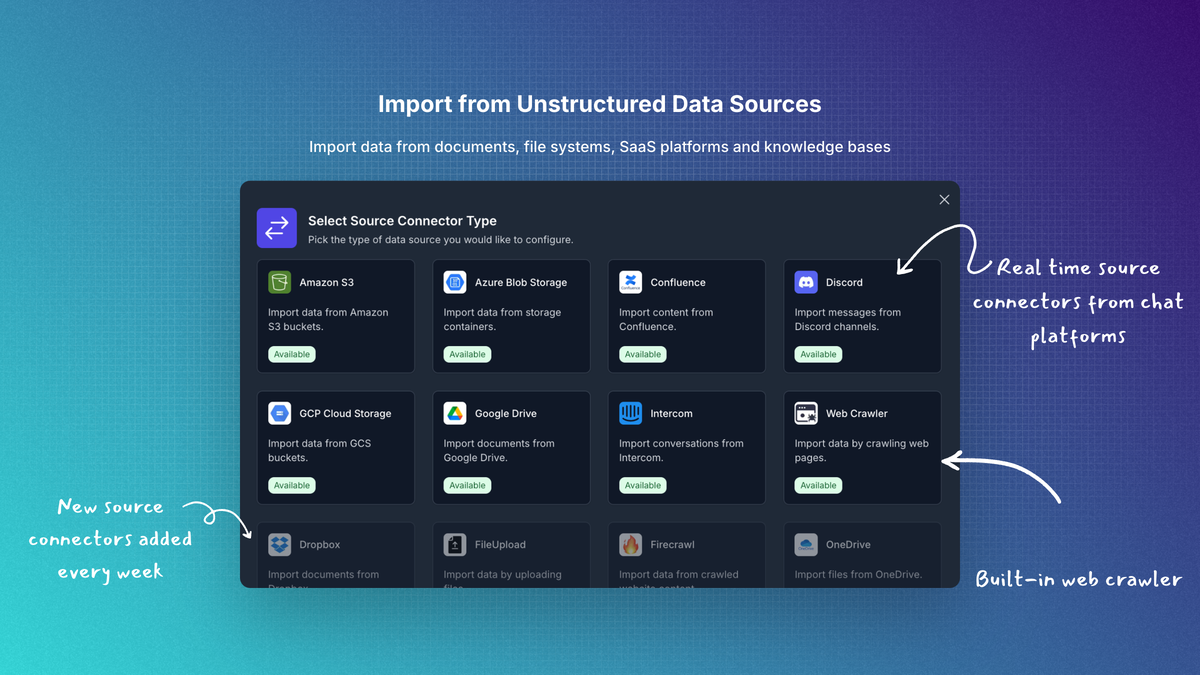
Task: Select the Intercom conversations description text
Action: tap(681, 450)
